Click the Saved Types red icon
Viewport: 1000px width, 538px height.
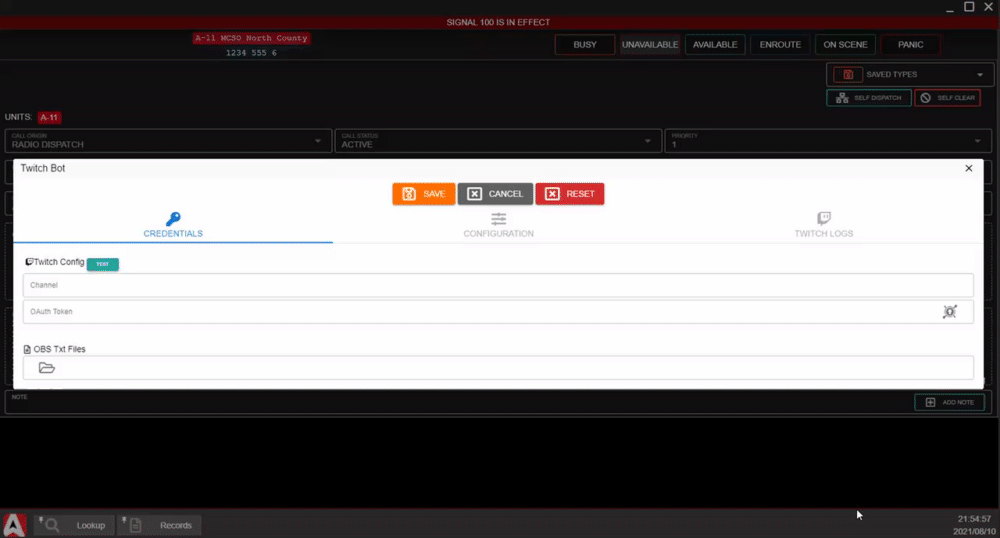coord(848,75)
